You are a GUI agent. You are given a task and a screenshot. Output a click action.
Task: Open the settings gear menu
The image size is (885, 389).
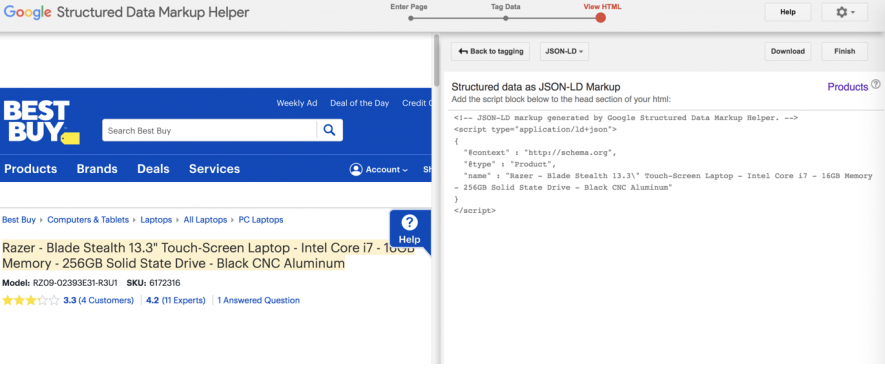844,12
